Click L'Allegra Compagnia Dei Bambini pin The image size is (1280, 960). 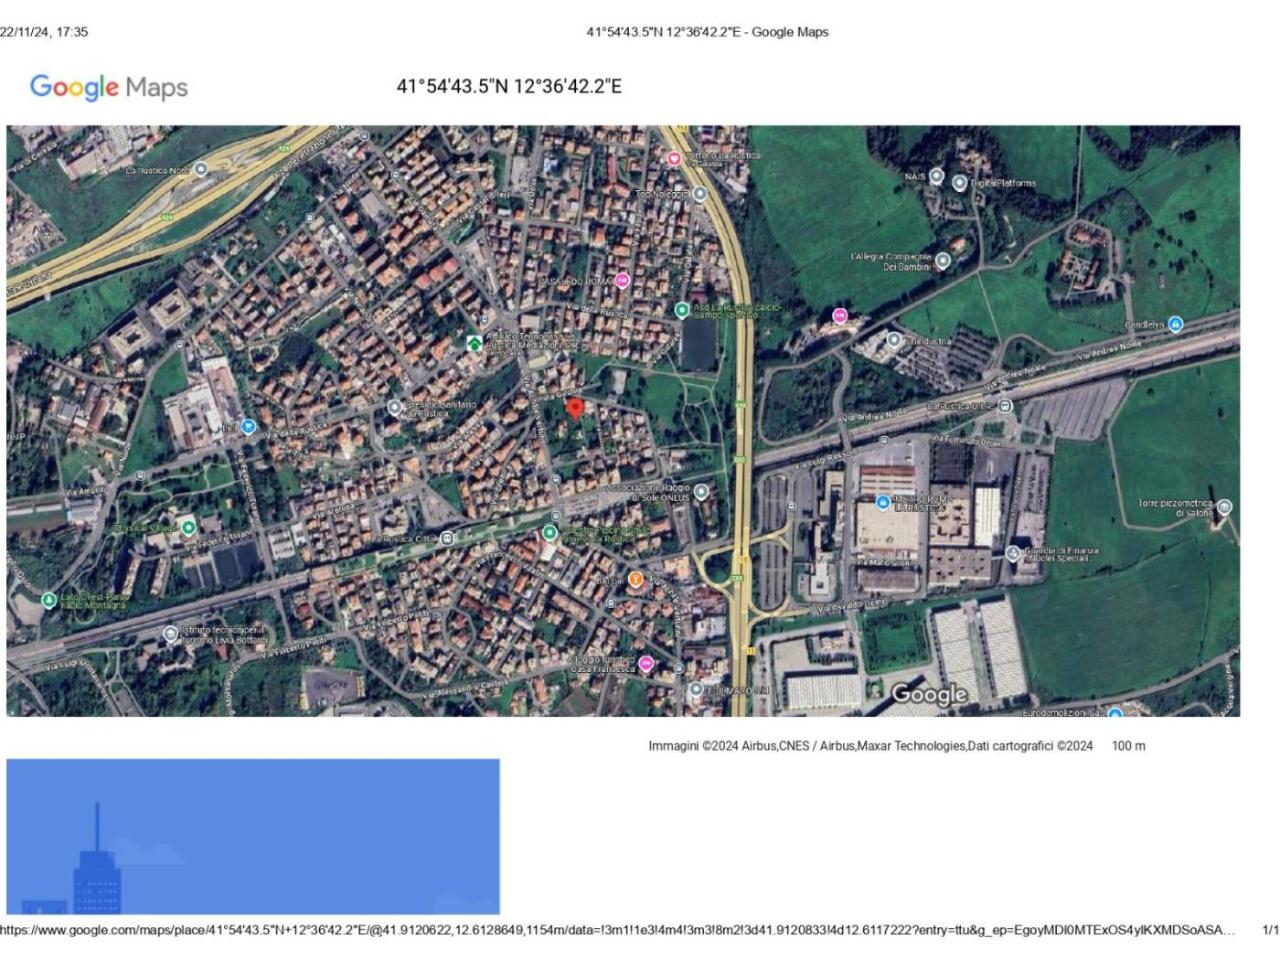click(x=942, y=260)
